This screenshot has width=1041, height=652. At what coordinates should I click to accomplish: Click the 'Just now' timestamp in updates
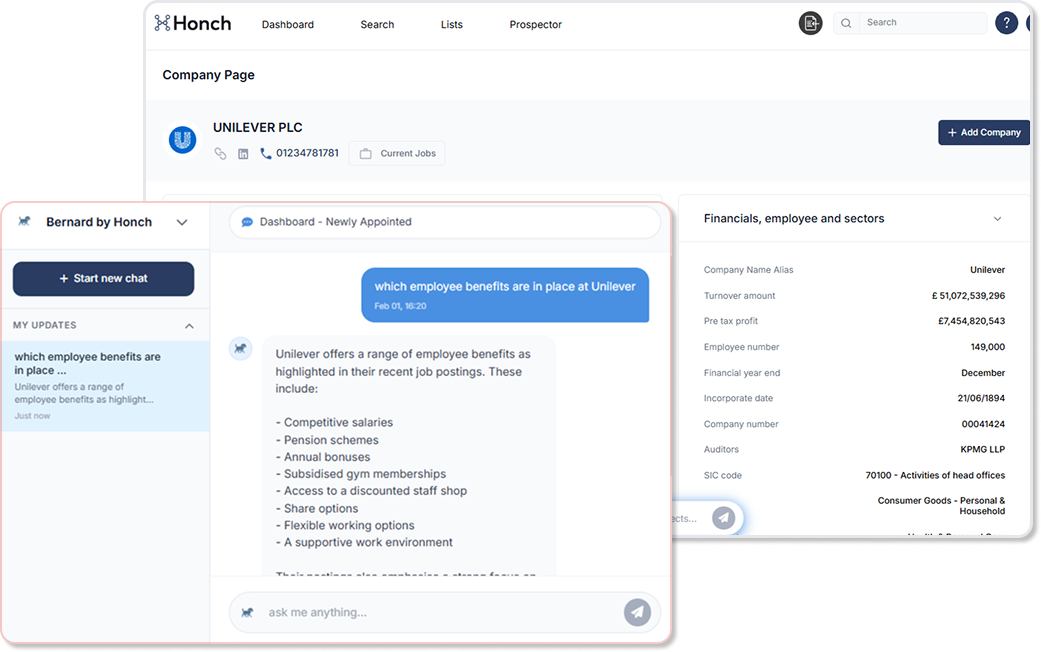[32, 416]
